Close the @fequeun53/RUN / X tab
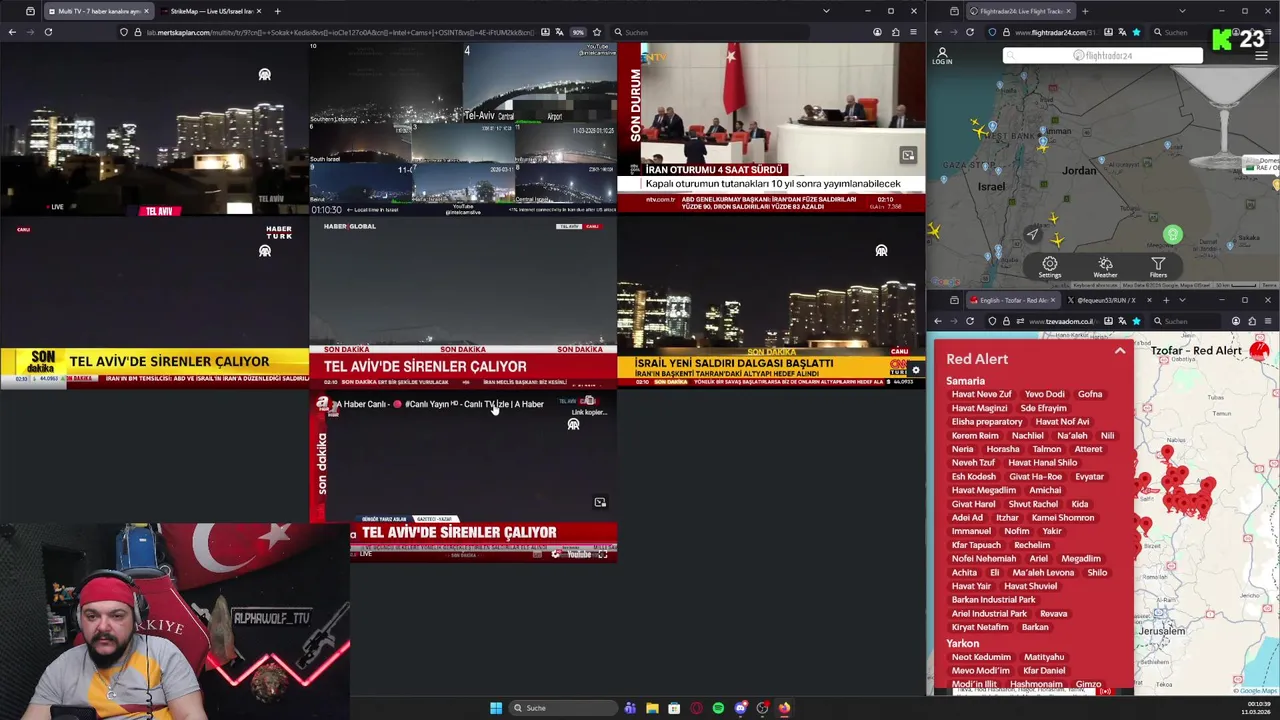This screenshot has width=1280, height=720. click(x=1149, y=300)
